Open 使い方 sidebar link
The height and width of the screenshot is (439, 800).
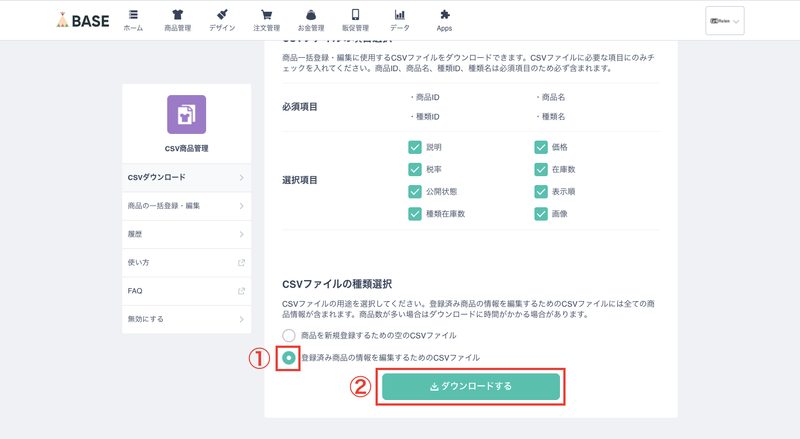coord(187,262)
